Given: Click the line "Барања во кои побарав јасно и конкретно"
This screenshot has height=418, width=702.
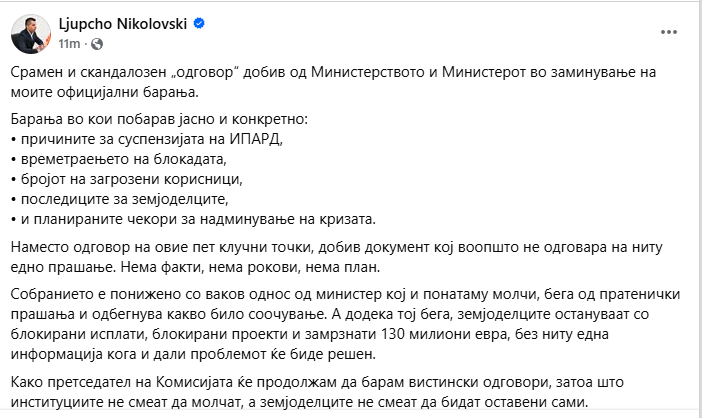Looking at the screenshot, I should click(x=160, y=119).
